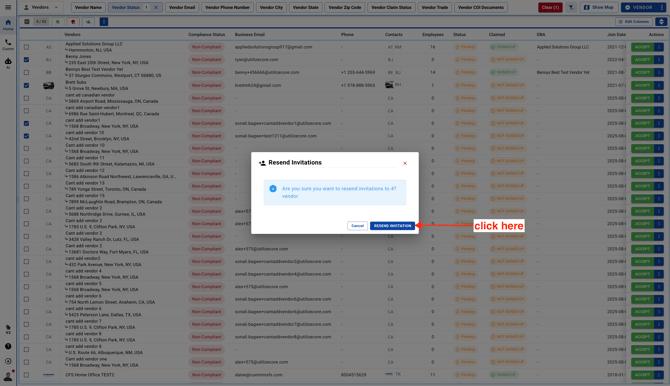The image size is (670, 386).
Task: Uncheck the Benny Jones row checkbox
Action: click(26, 60)
